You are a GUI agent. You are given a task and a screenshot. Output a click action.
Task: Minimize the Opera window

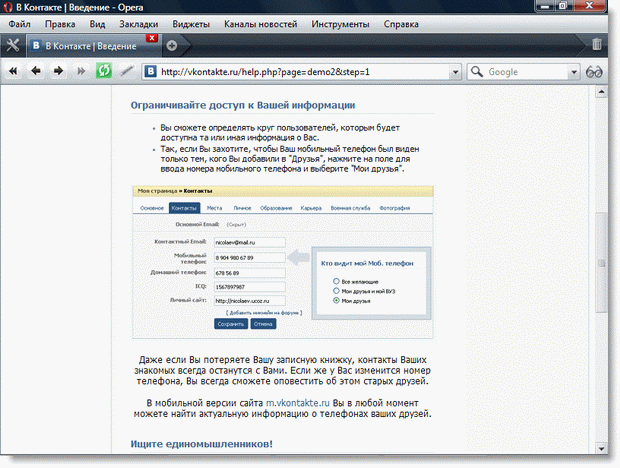545,6
